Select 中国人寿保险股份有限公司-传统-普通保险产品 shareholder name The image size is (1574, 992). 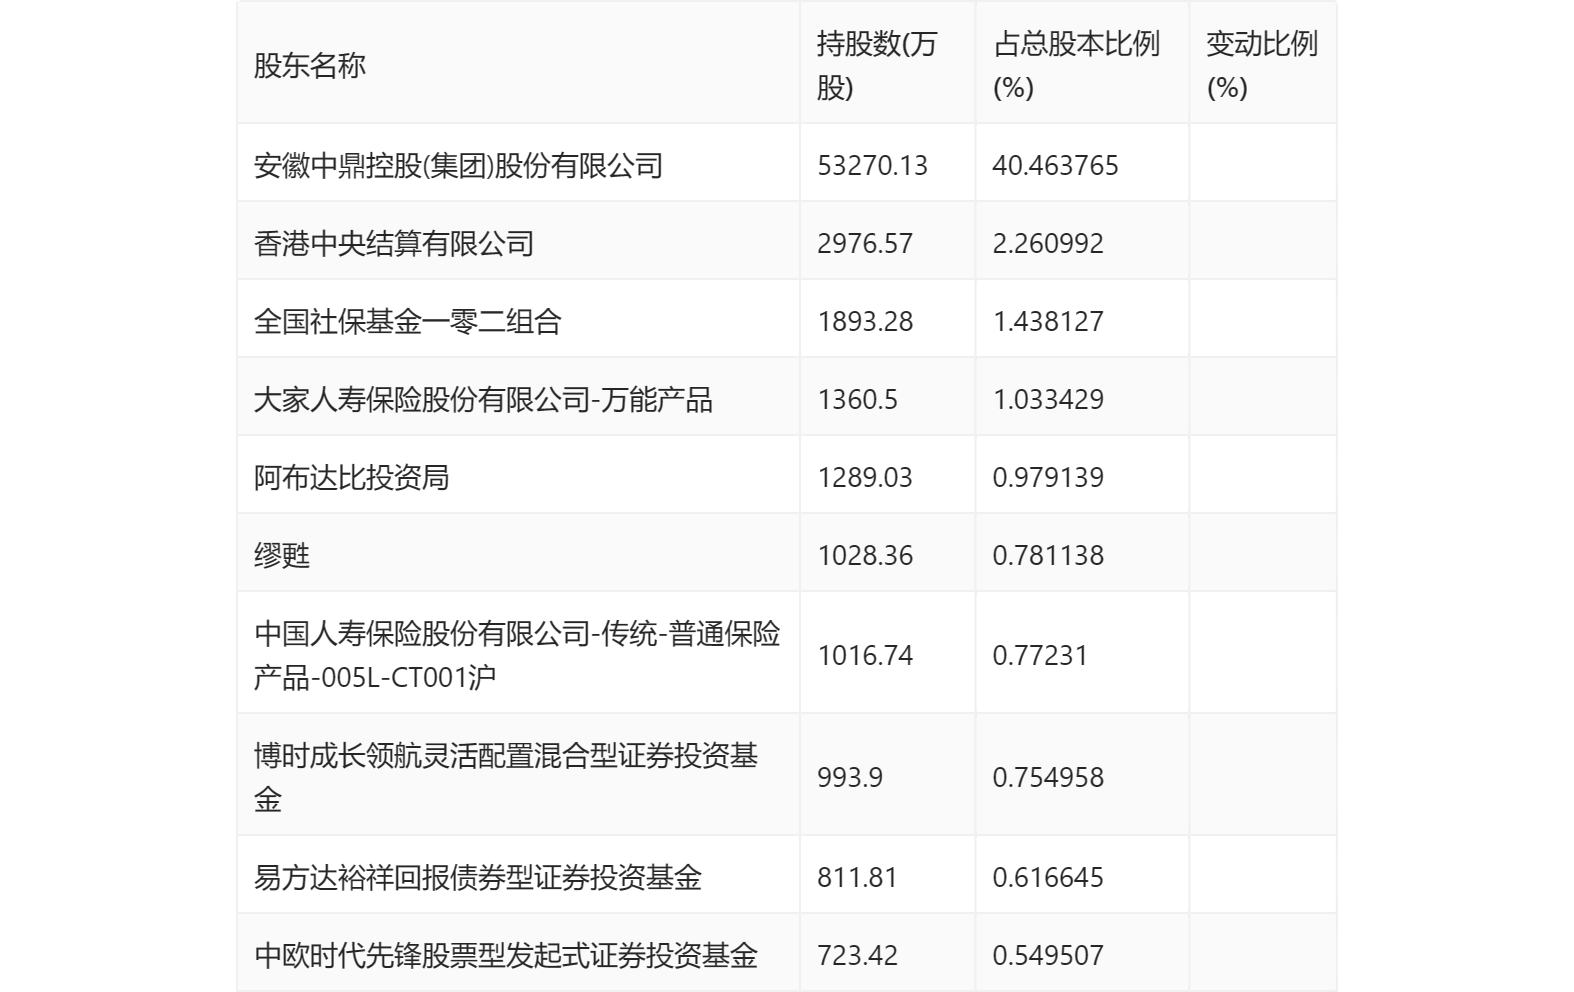coord(517,655)
